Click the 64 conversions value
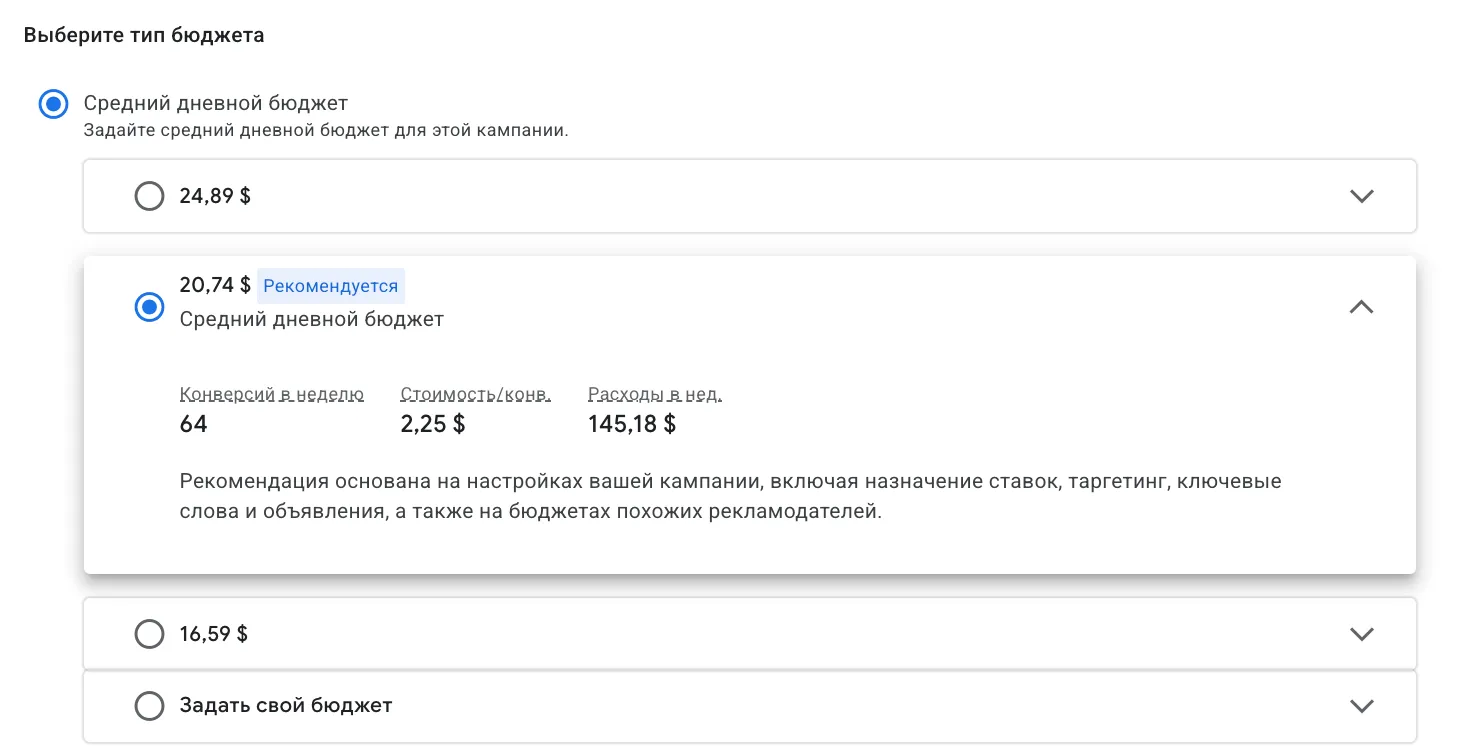Screen dimensions: 1472x752 [194, 424]
